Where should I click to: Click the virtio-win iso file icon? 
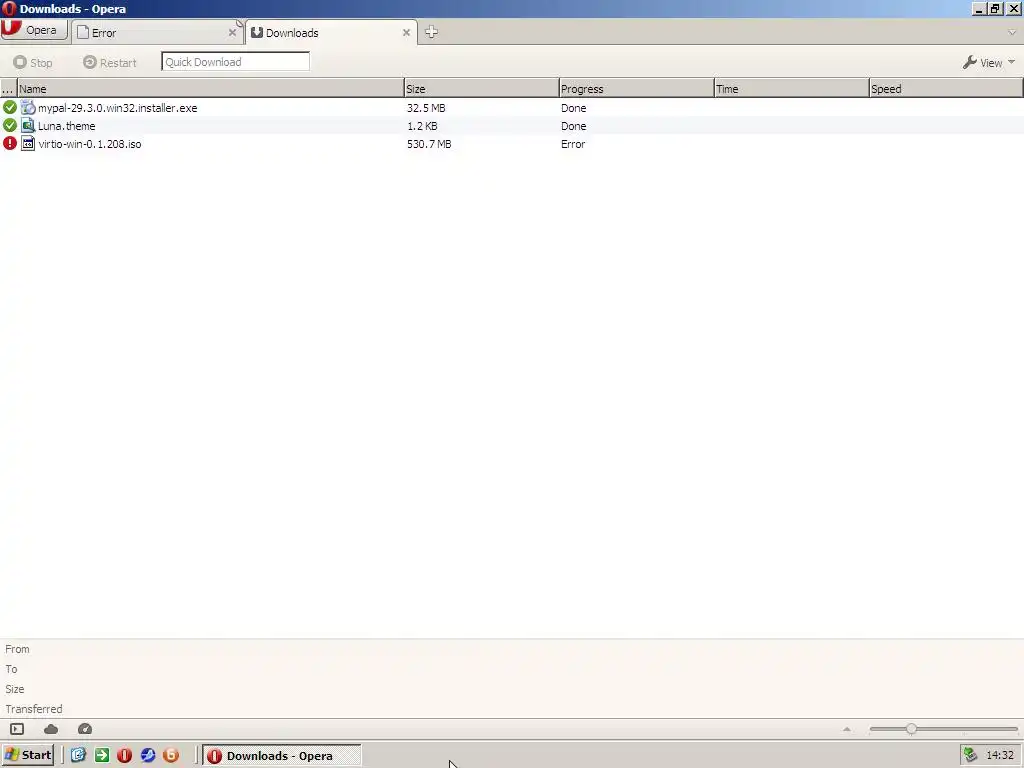point(28,144)
